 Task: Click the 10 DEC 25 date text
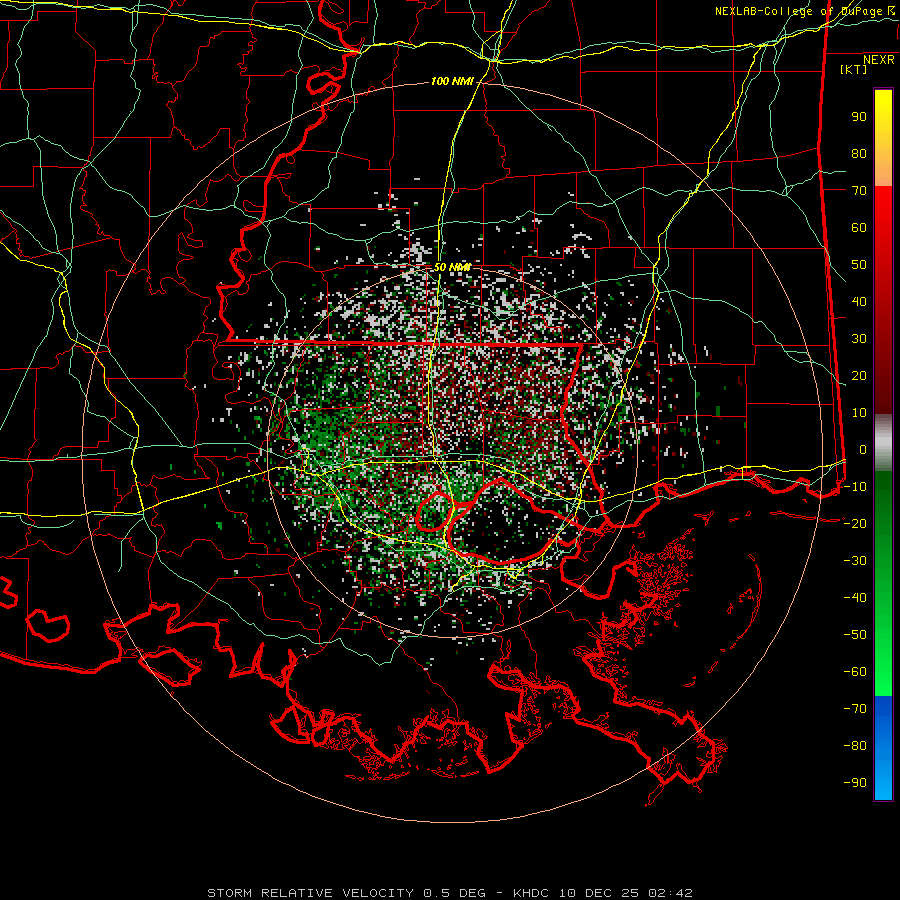point(599,893)
